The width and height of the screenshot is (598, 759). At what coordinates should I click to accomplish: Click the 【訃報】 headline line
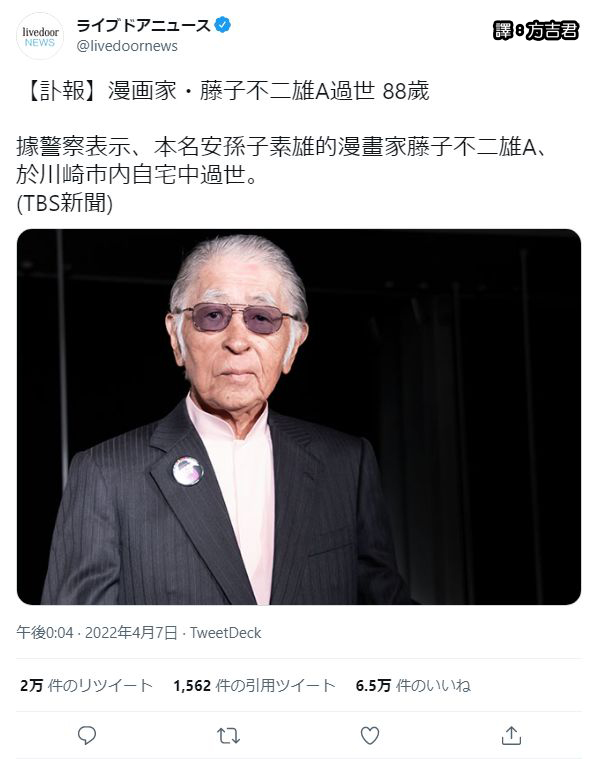pos(227,91)
